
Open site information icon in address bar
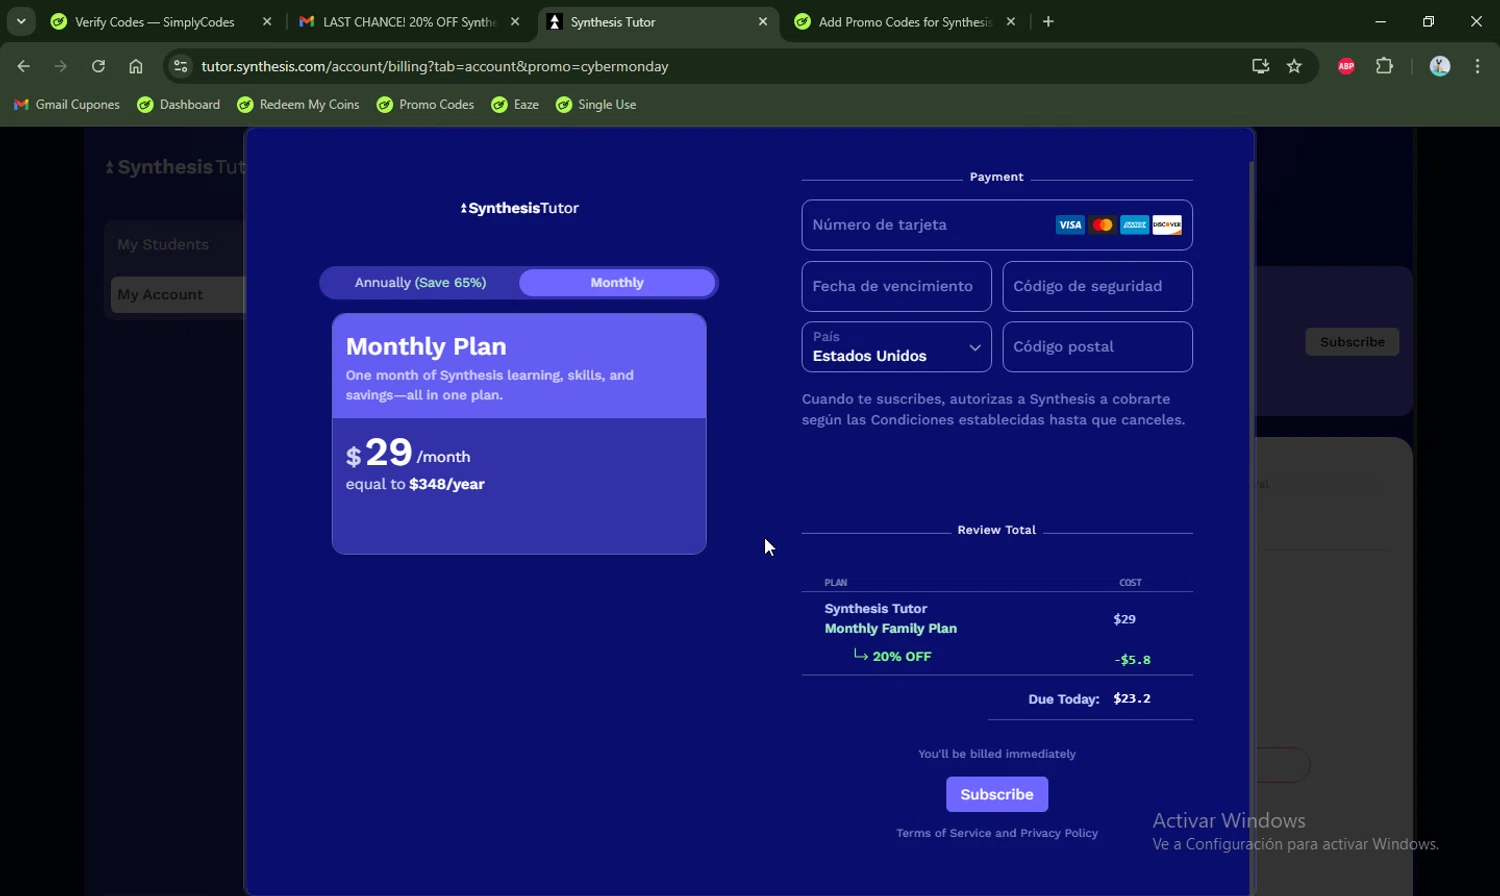pyautogui.click(x=180, y=66)
